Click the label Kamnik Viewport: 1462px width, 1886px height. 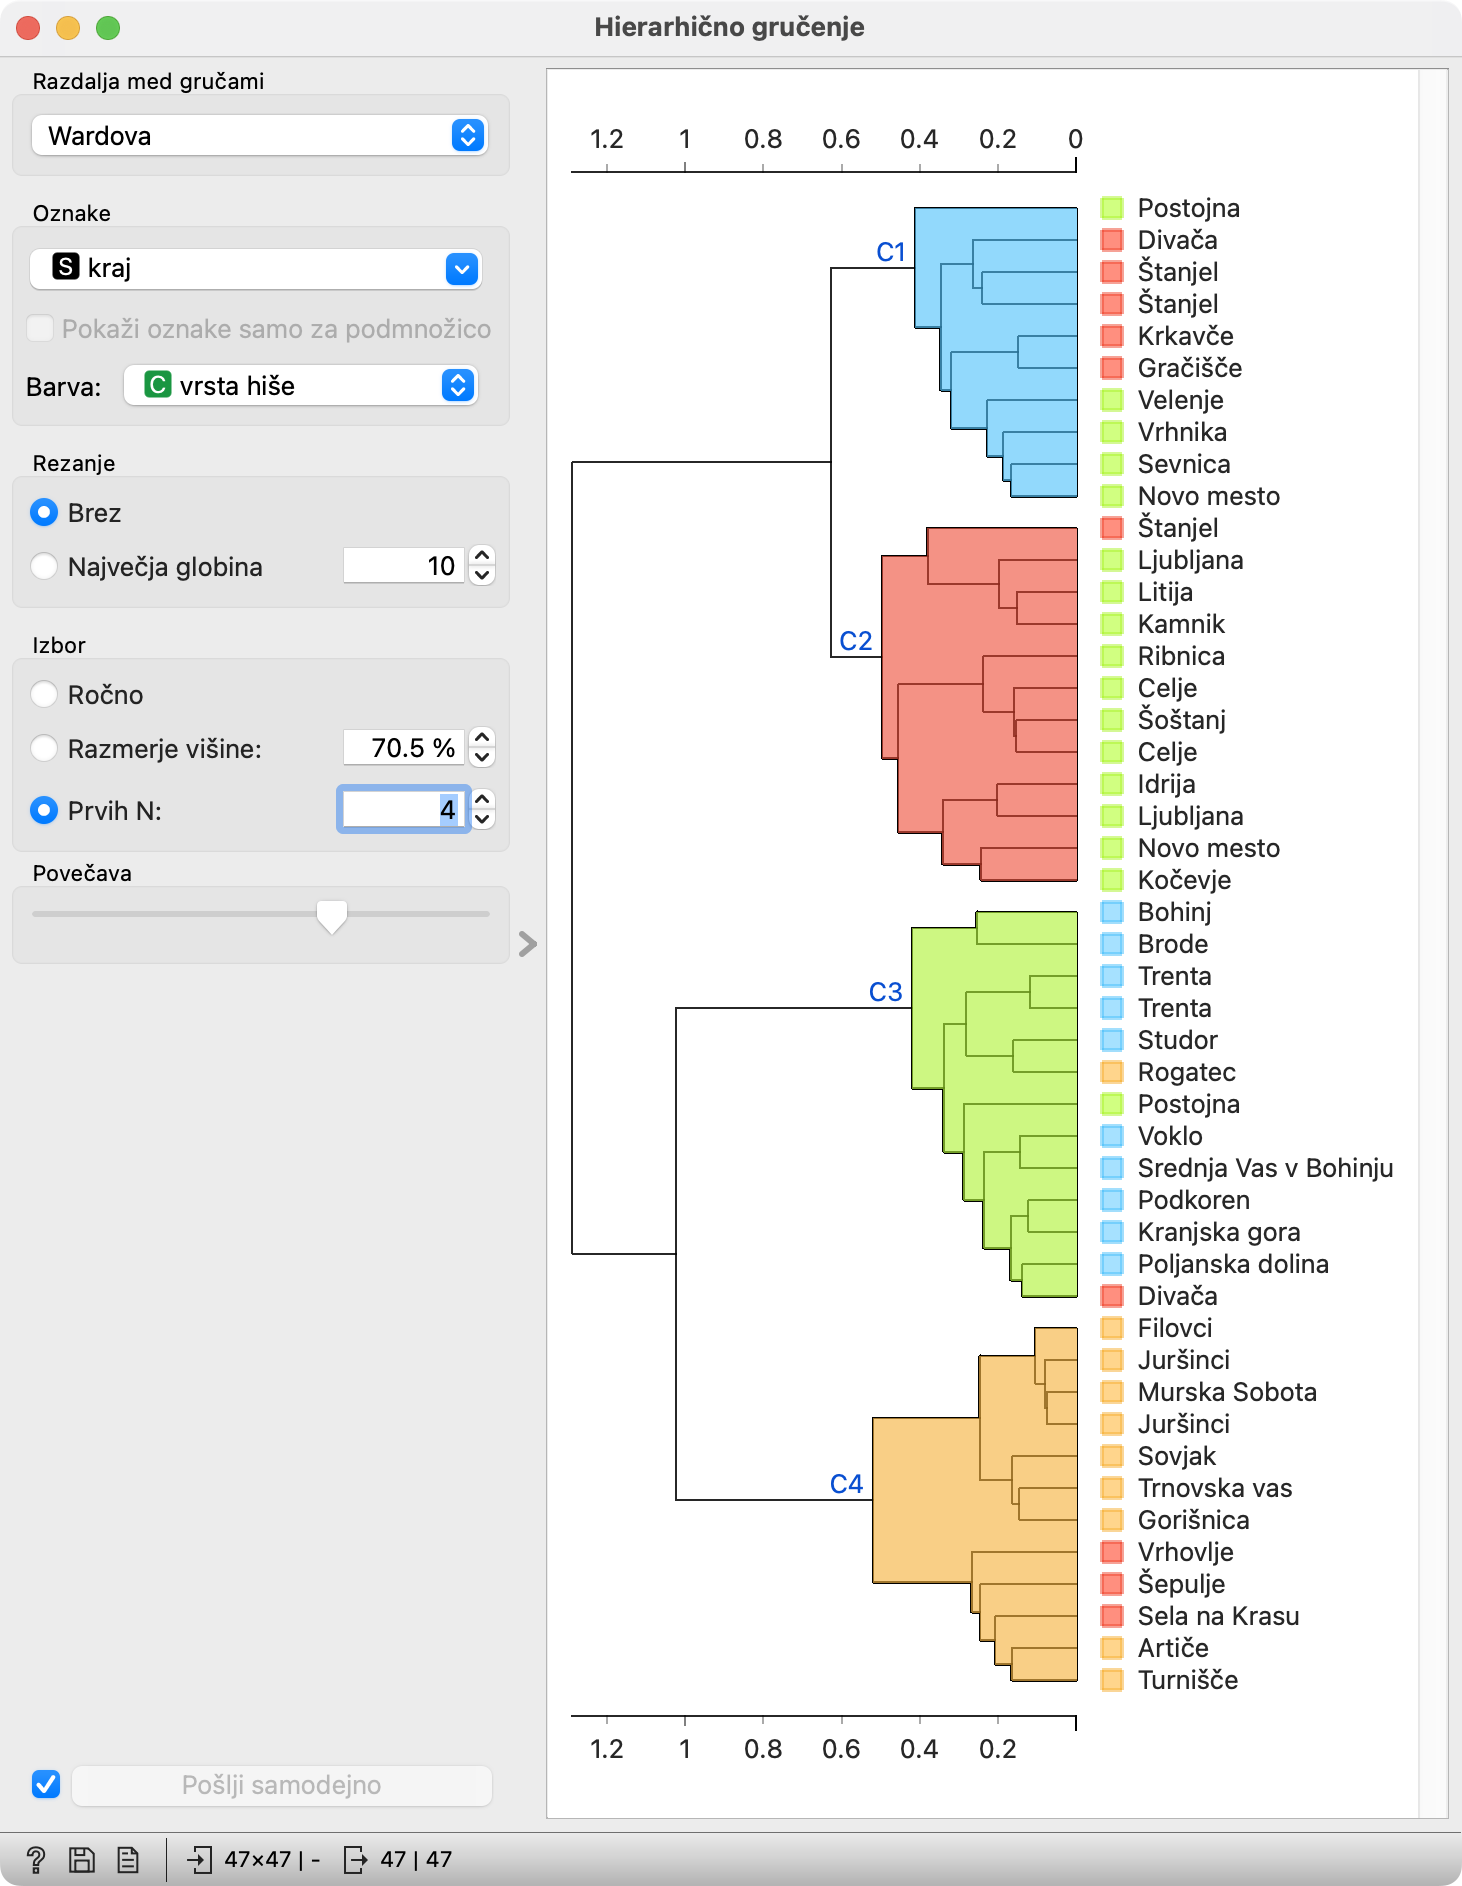(1181, 624)
